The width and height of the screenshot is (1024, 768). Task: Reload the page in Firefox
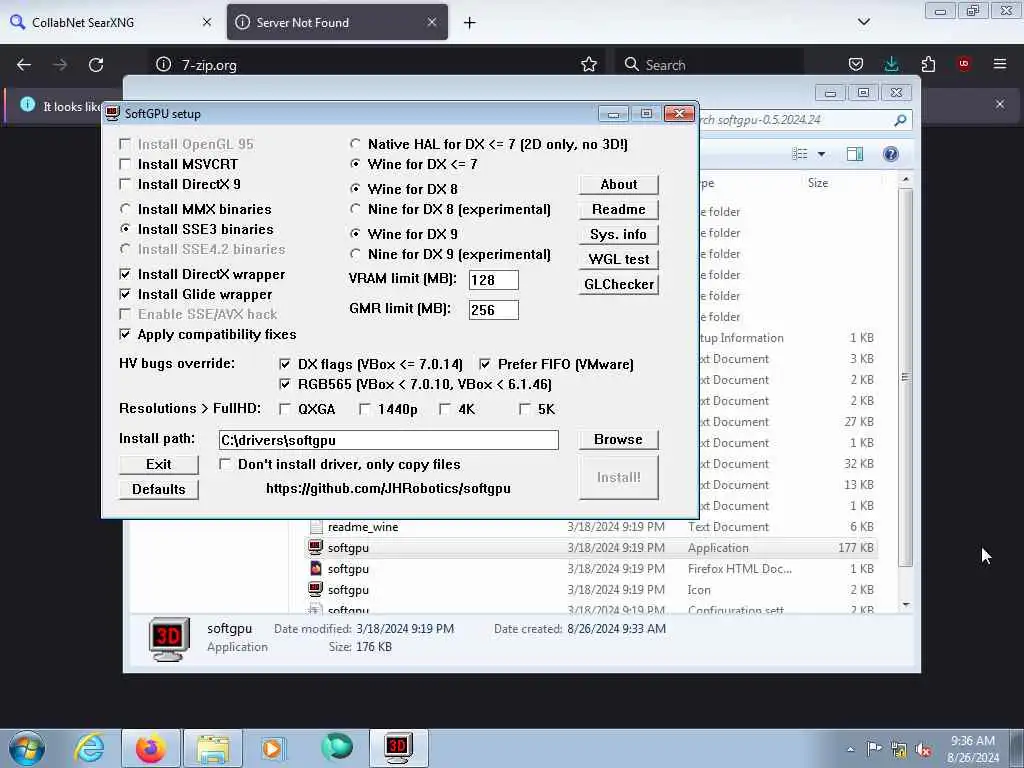pyautogui.click(x=96, y=65)
